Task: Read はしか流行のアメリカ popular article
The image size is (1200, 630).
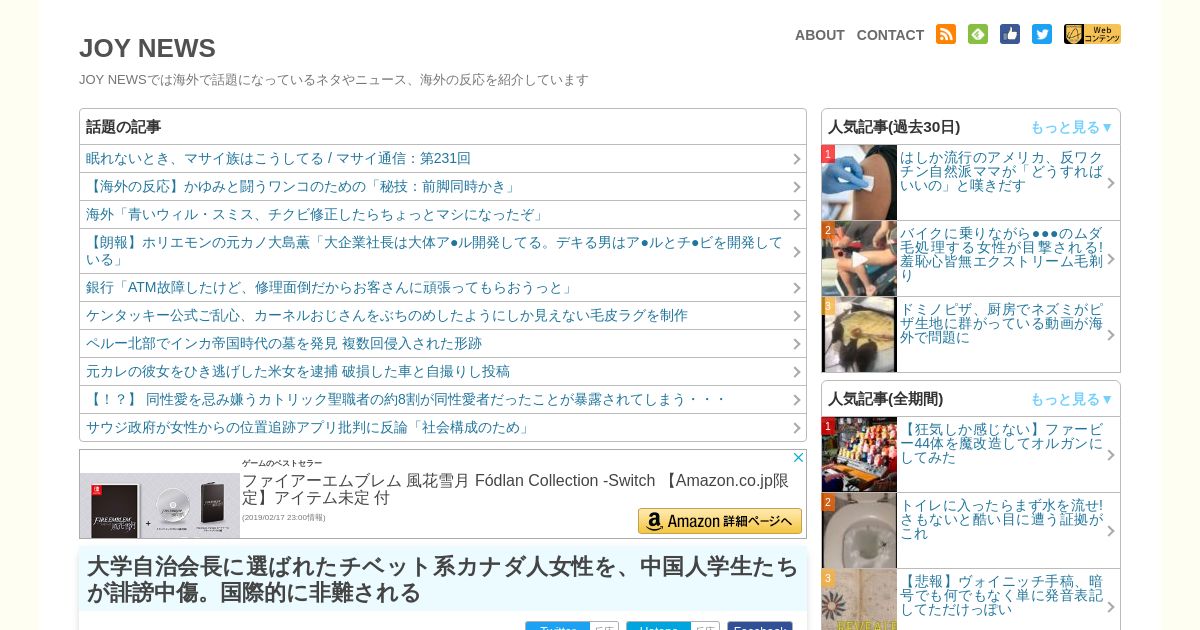Action: 1001,171
